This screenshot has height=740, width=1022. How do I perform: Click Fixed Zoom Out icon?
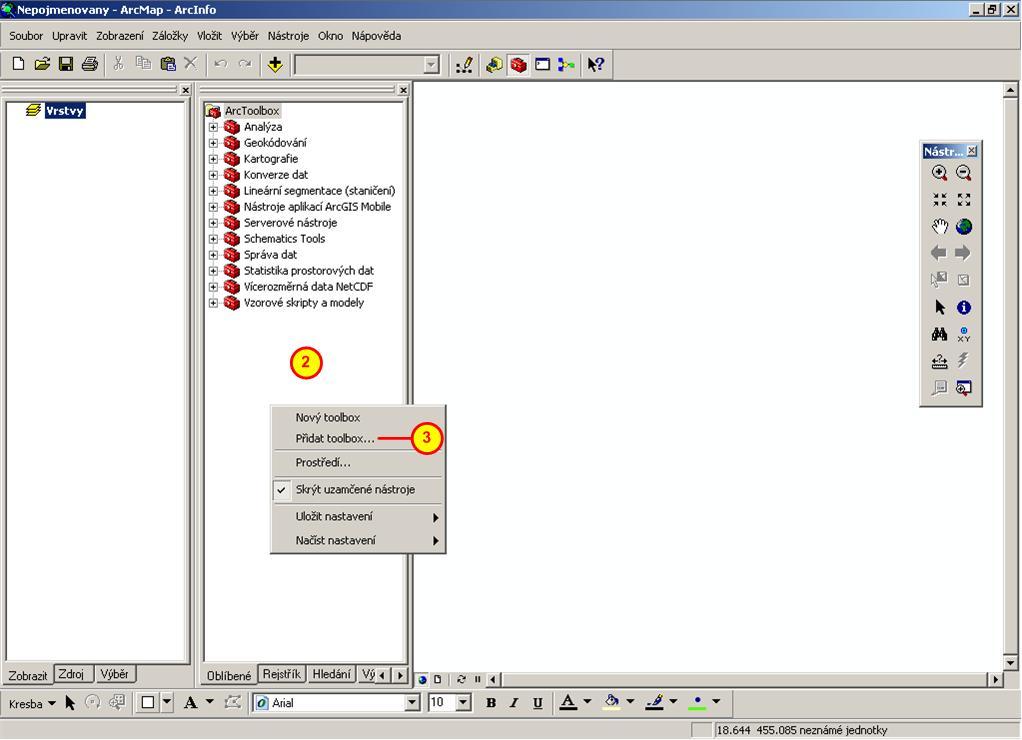coord(964,200)
